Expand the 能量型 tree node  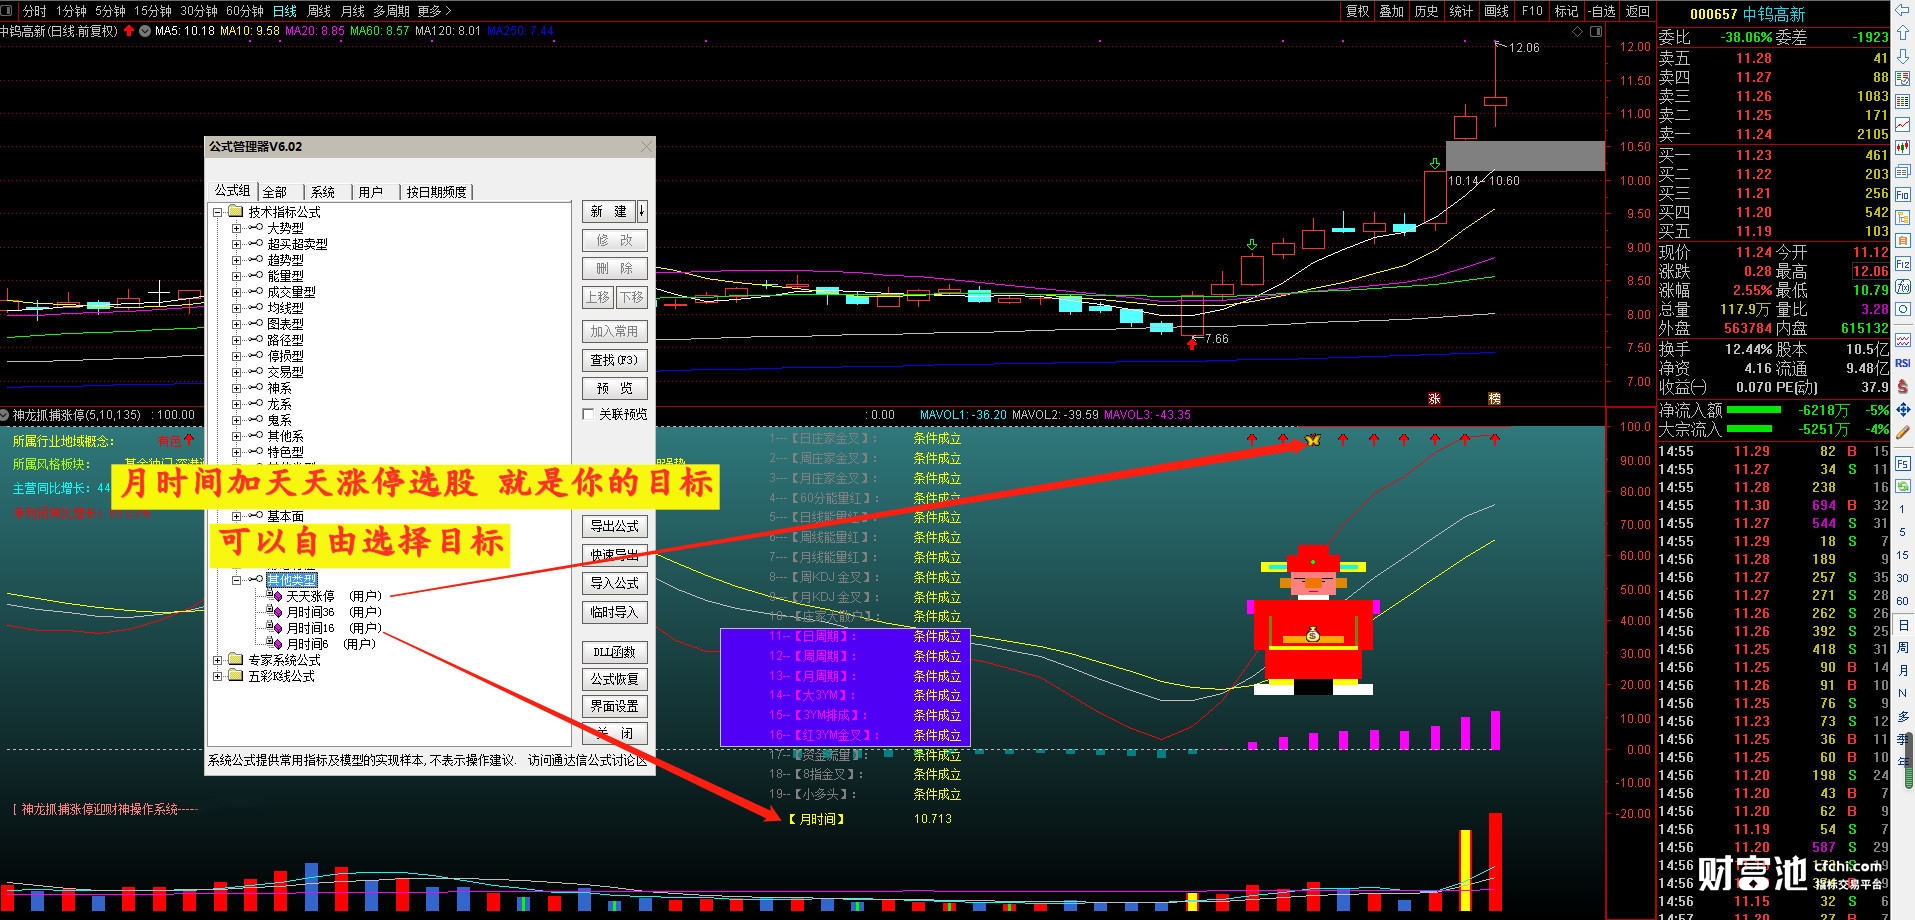tap(236, 276)
